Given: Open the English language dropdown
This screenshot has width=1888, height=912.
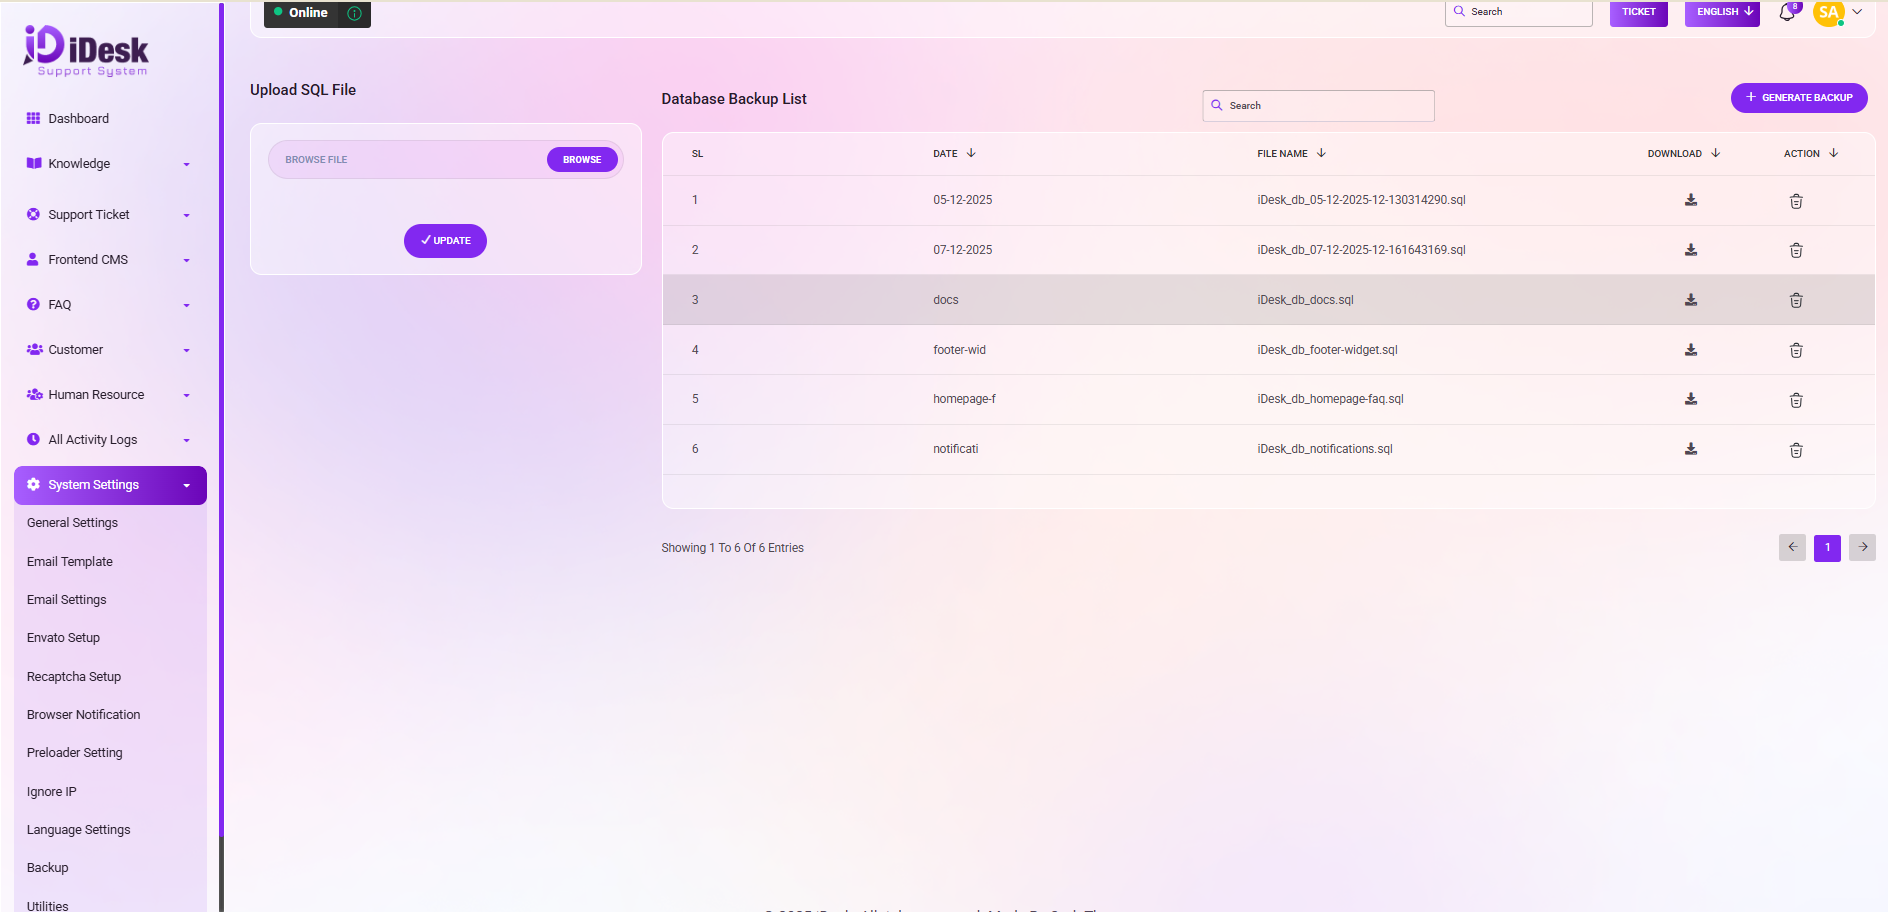Looking at the screenshot, I should pos(1721,13).
